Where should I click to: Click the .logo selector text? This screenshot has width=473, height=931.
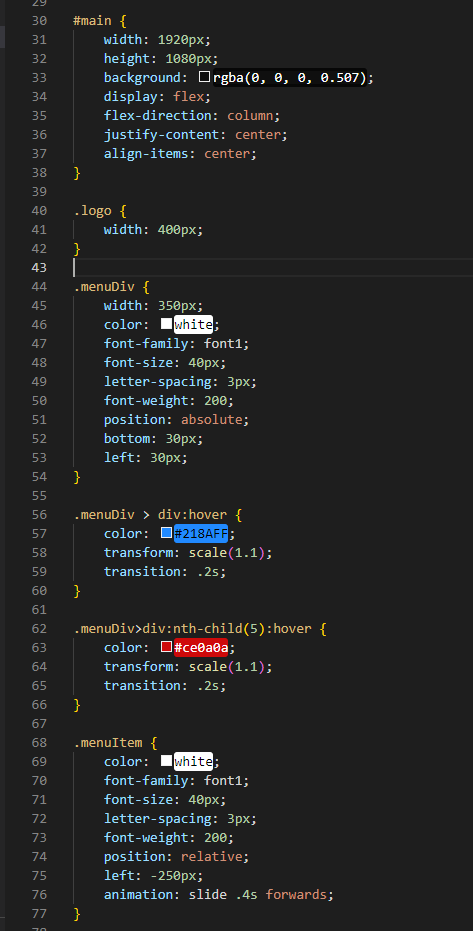(x=92, y=211)
